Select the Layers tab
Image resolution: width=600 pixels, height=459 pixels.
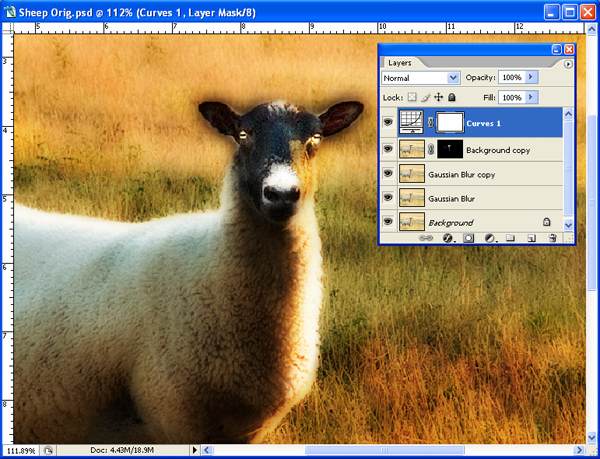pos(399,63)
